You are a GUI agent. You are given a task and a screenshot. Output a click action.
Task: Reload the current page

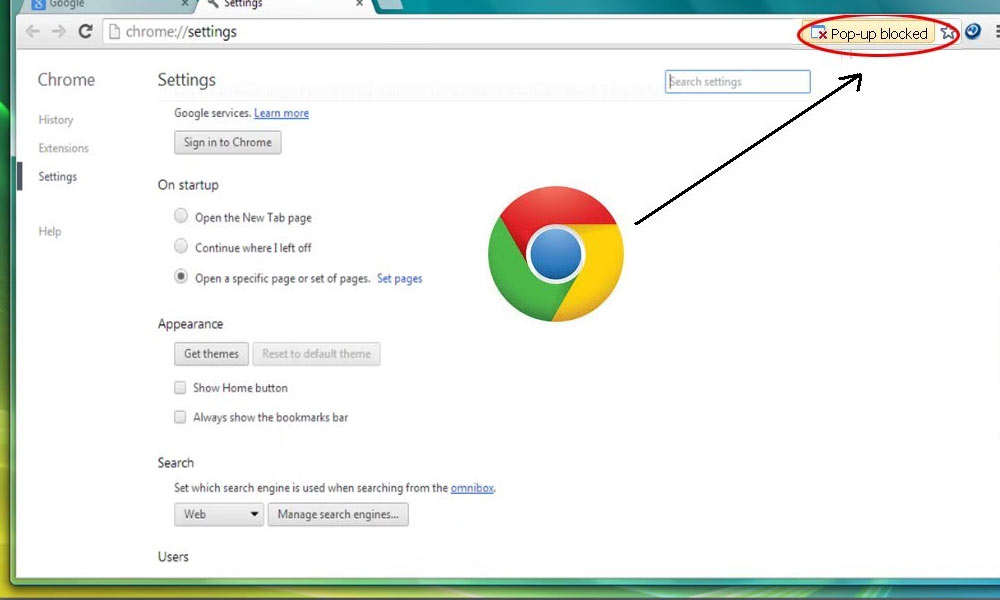(86, 32)
